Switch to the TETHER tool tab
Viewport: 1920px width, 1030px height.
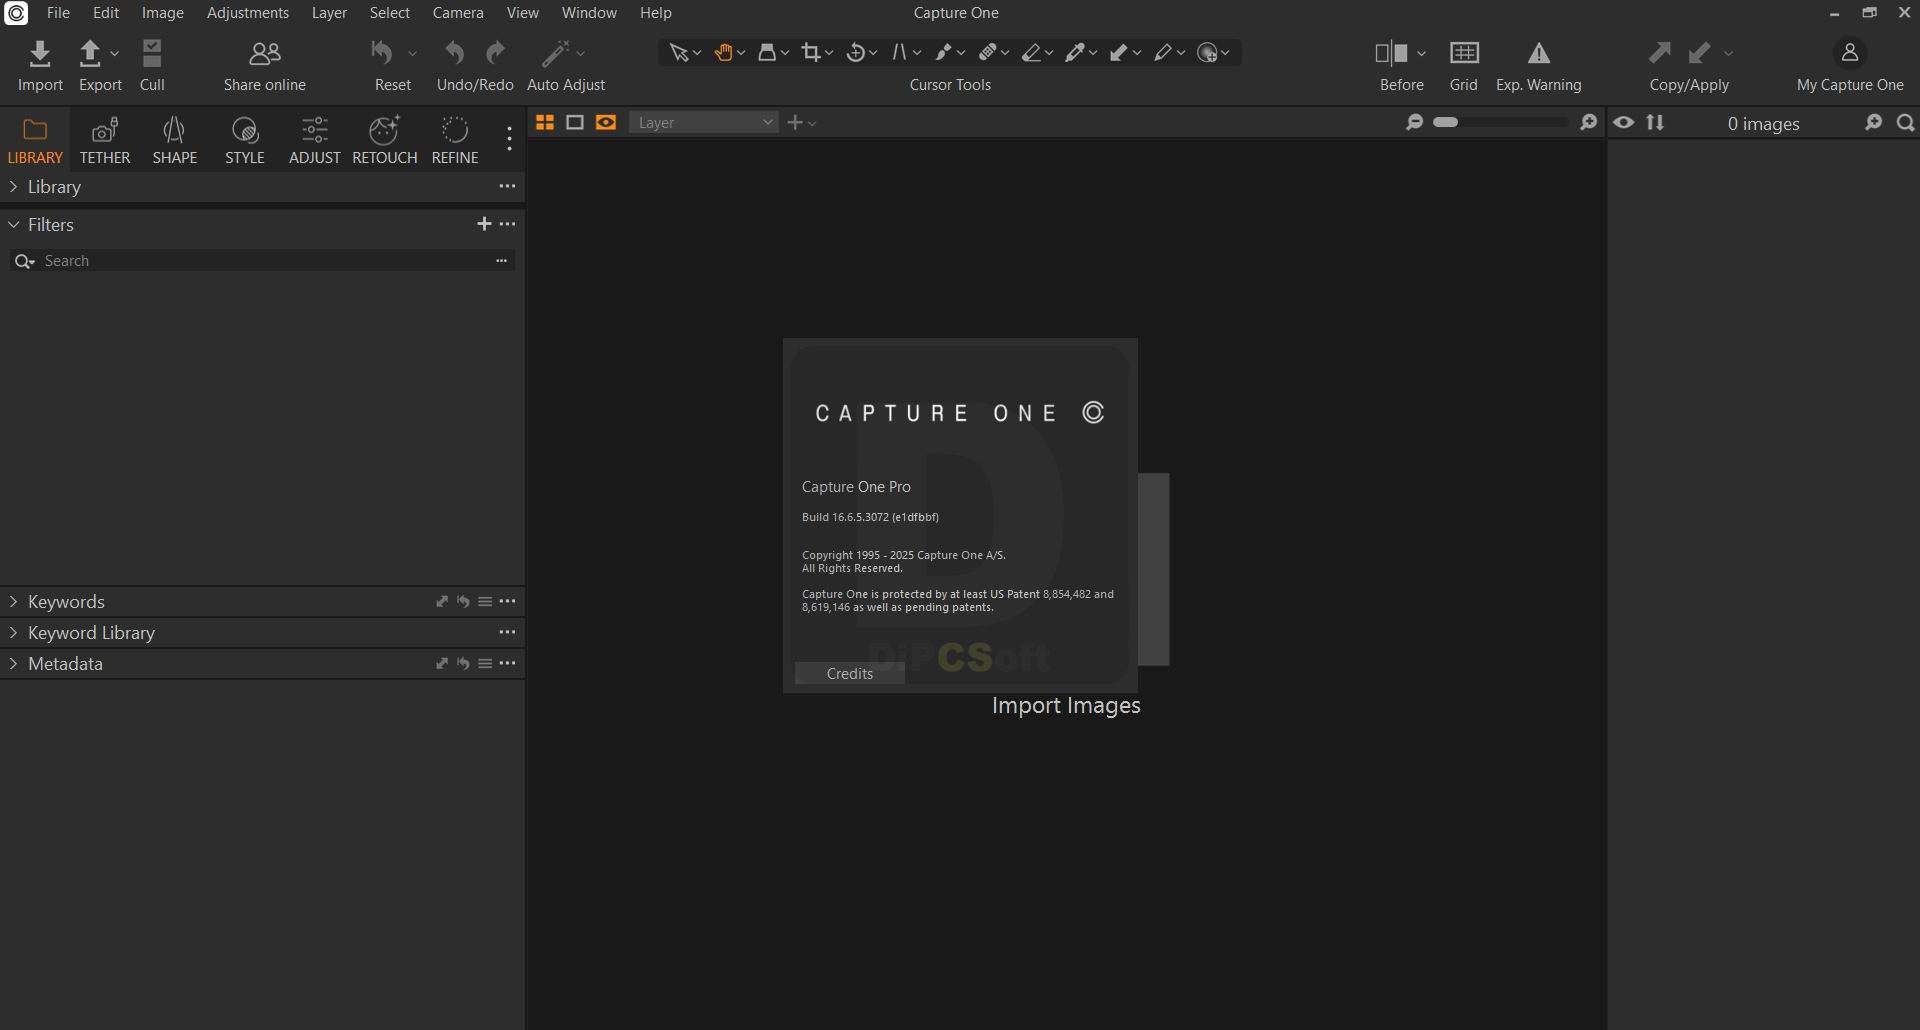click(x=105, y=140)
